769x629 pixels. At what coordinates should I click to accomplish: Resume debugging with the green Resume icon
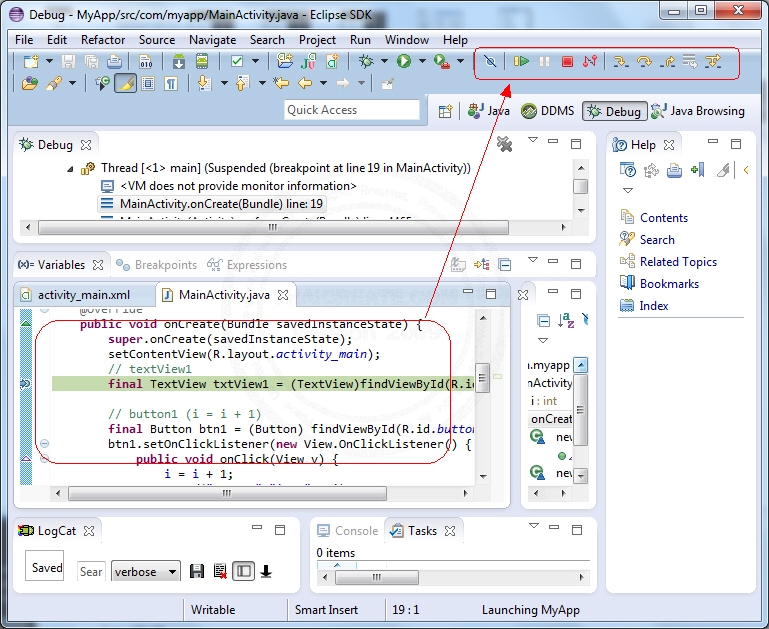[521, 61]
